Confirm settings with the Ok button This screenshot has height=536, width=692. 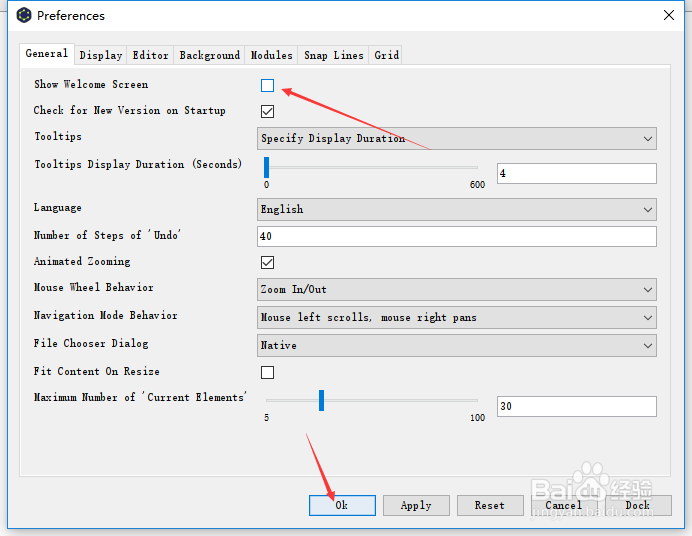tap(342, 505)
